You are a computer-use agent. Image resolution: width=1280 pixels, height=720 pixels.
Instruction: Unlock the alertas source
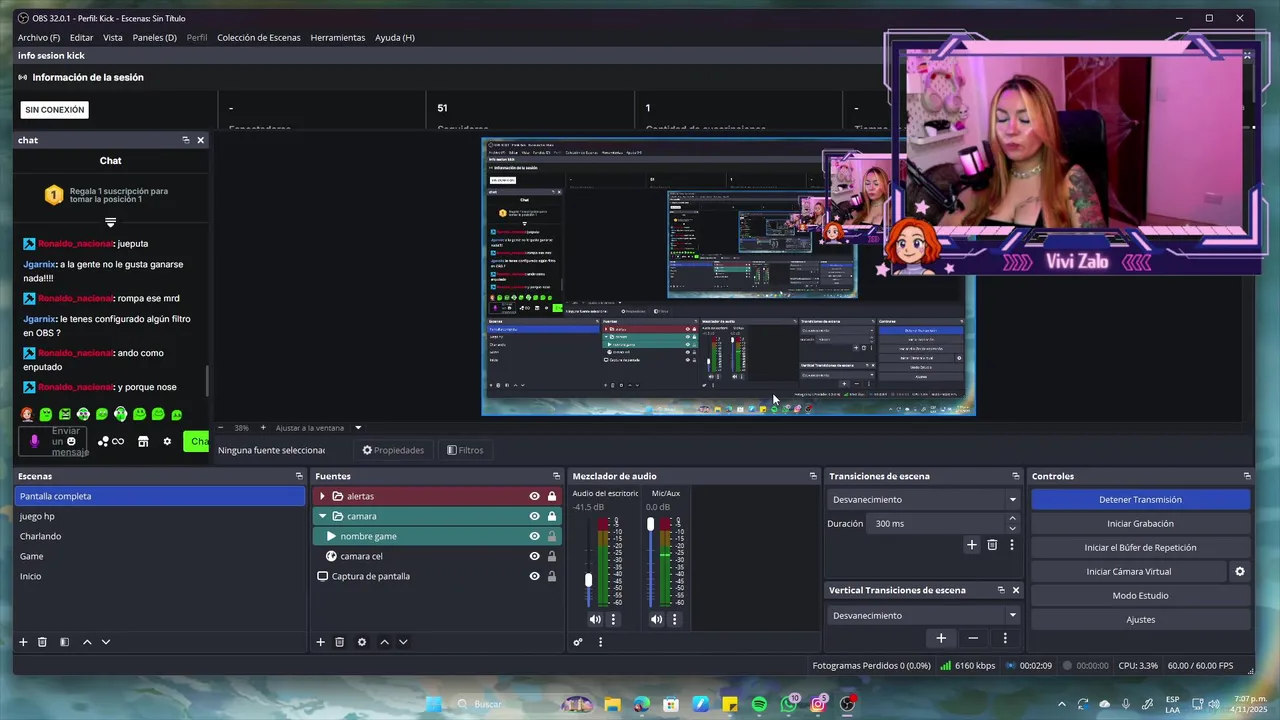click(551, 496)
